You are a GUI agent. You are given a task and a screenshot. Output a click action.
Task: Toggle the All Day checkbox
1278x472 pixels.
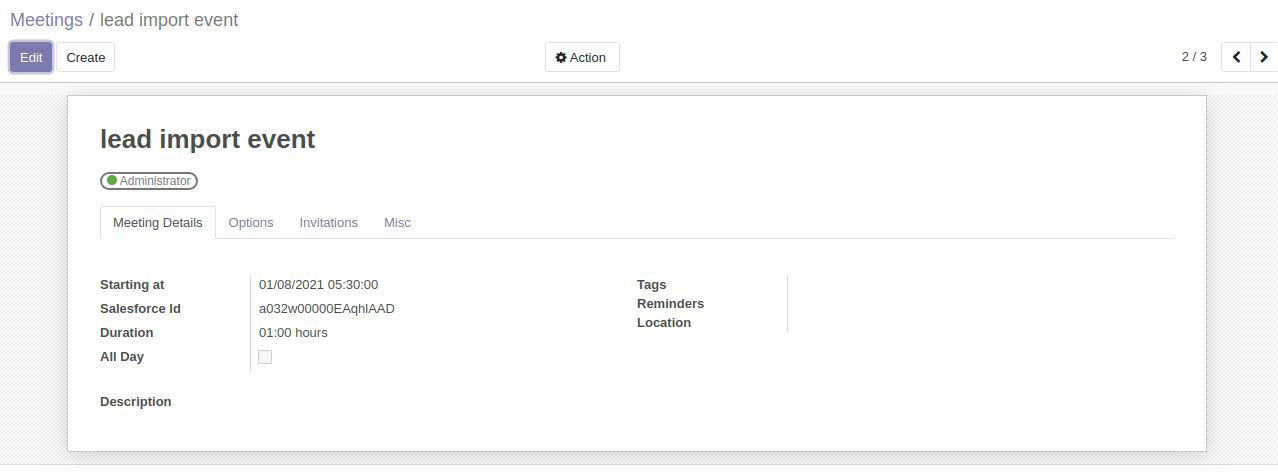(x=265, y=357)
